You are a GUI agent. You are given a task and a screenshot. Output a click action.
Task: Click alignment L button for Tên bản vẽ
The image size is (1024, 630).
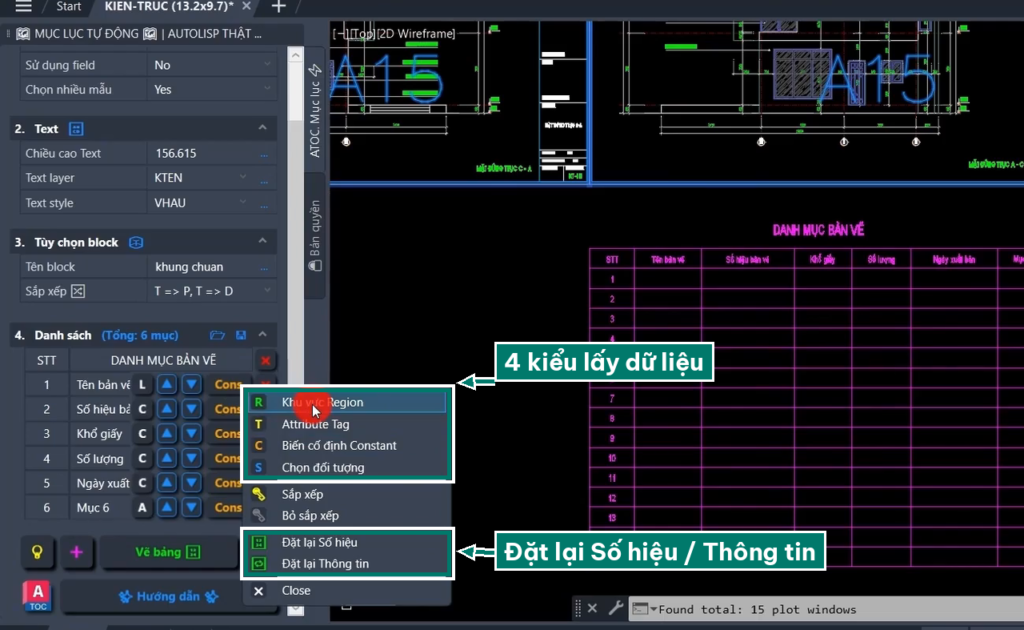[142, 385]
